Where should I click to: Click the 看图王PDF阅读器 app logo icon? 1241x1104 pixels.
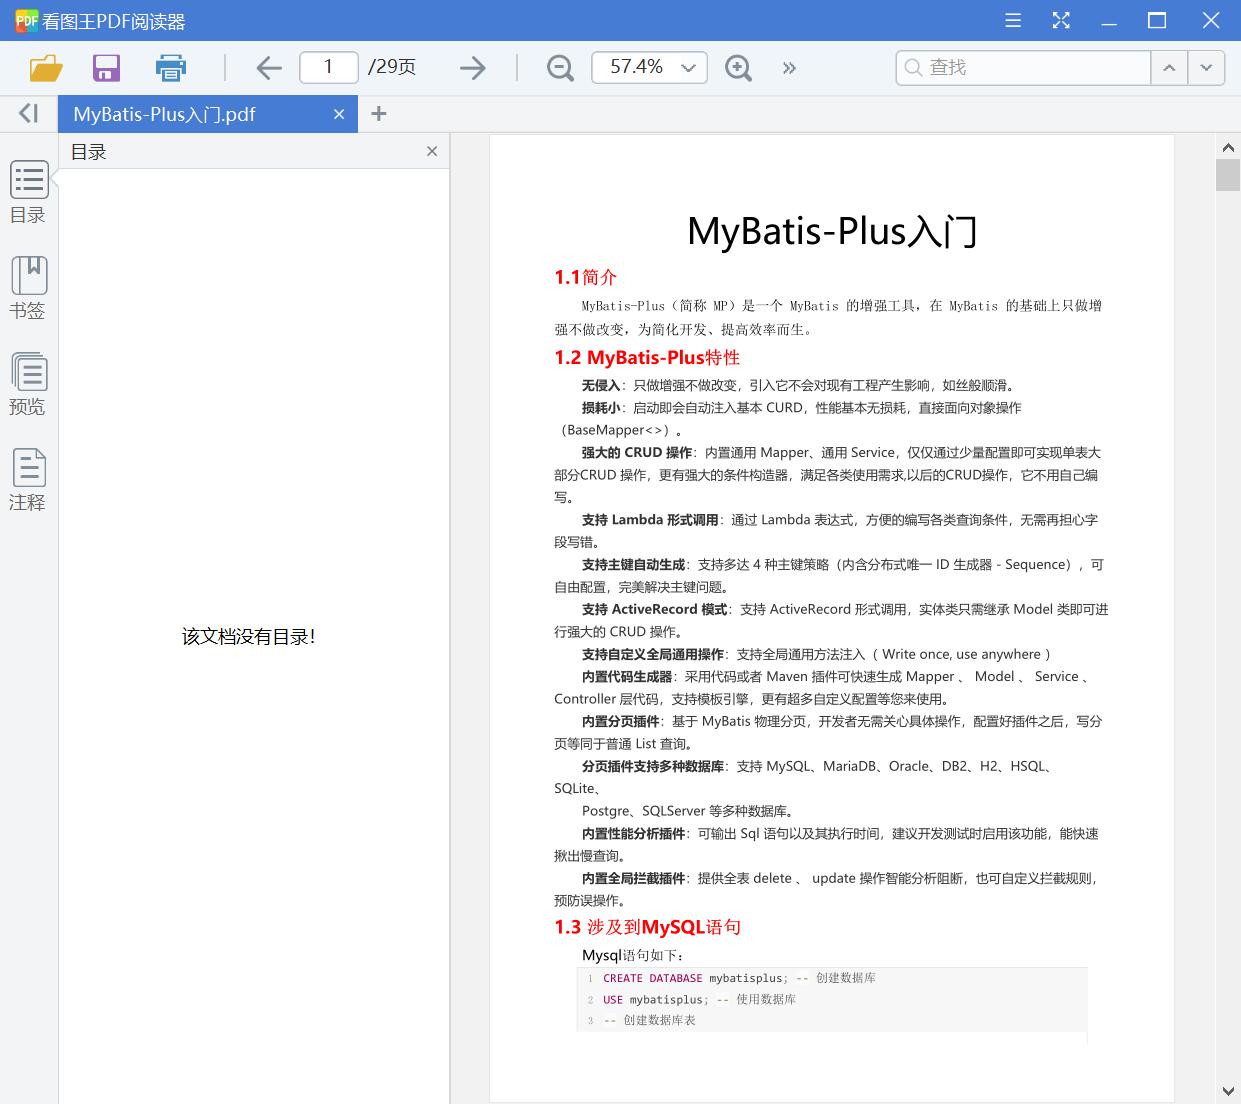(27, 20)
